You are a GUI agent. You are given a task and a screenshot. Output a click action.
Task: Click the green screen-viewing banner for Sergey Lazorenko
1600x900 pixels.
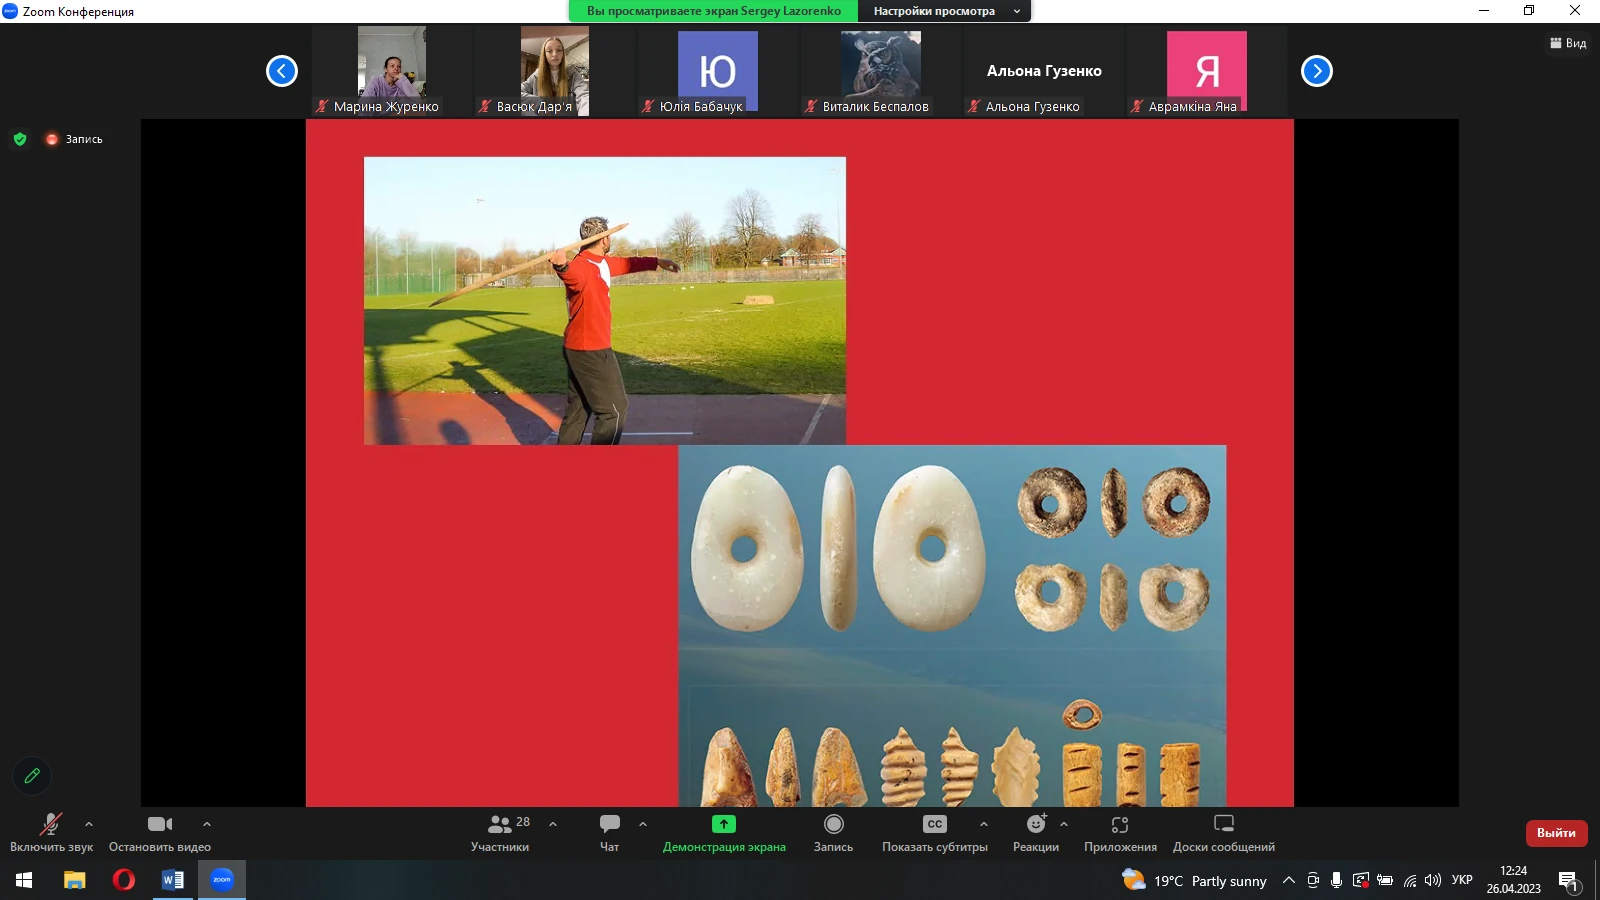tap(713, 11)
